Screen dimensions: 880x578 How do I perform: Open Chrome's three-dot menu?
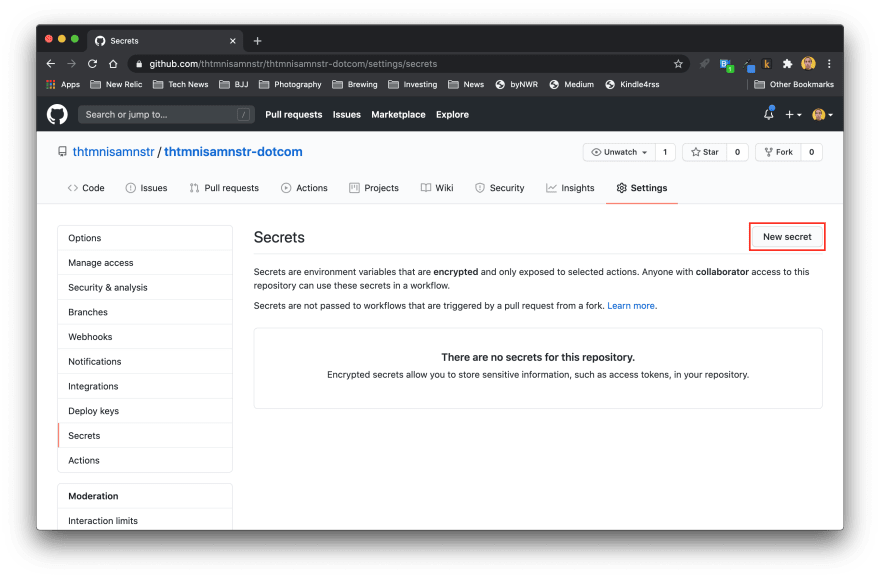point(829,64)
